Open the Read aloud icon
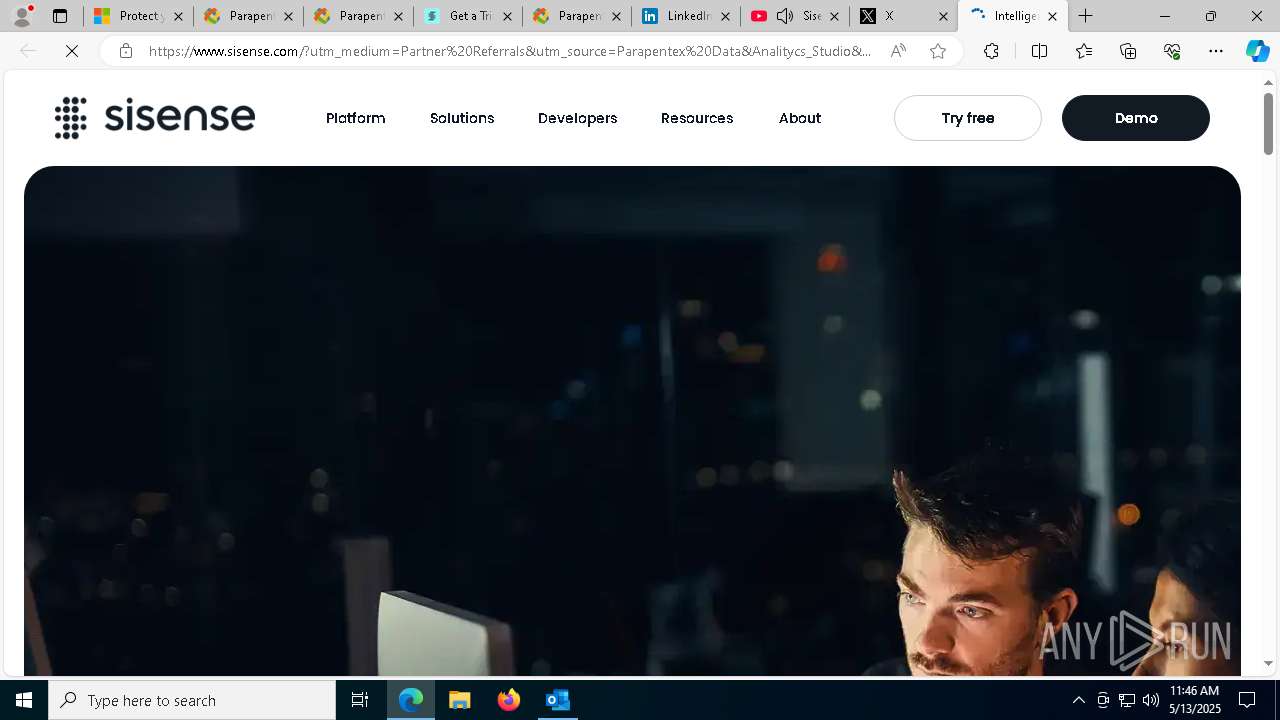Screen dimensions: 1280x720 (x=898, y=51)
